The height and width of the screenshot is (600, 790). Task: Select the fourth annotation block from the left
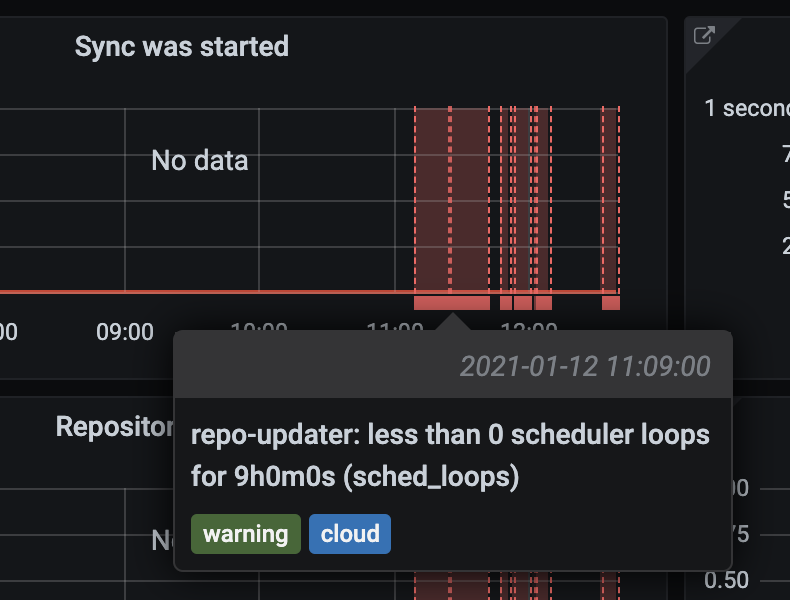click(x=543, y=303)
